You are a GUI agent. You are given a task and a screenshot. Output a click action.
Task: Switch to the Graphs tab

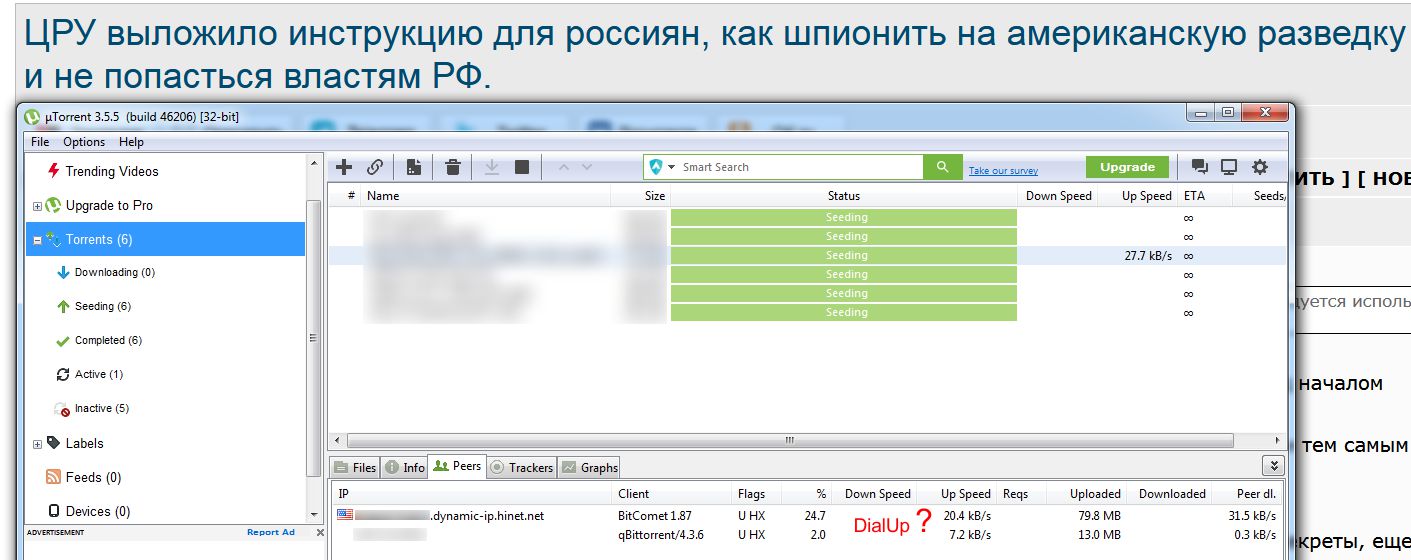point(589,467)
